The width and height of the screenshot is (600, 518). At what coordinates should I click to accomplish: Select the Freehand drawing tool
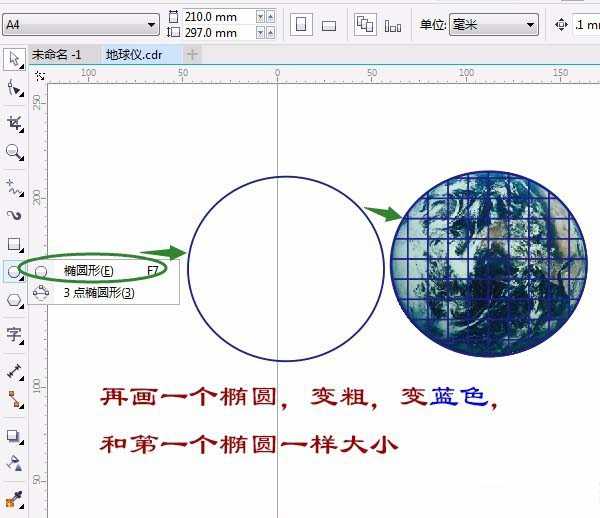14,187
